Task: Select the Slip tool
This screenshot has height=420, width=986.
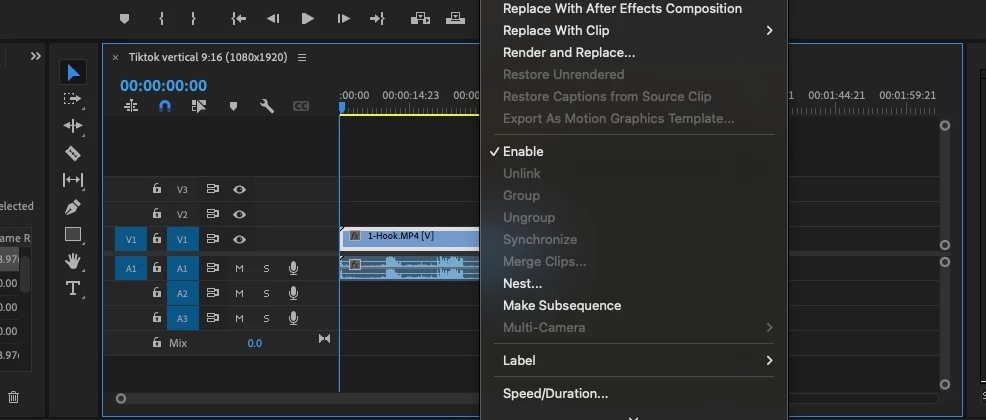Action: [73, 180]
